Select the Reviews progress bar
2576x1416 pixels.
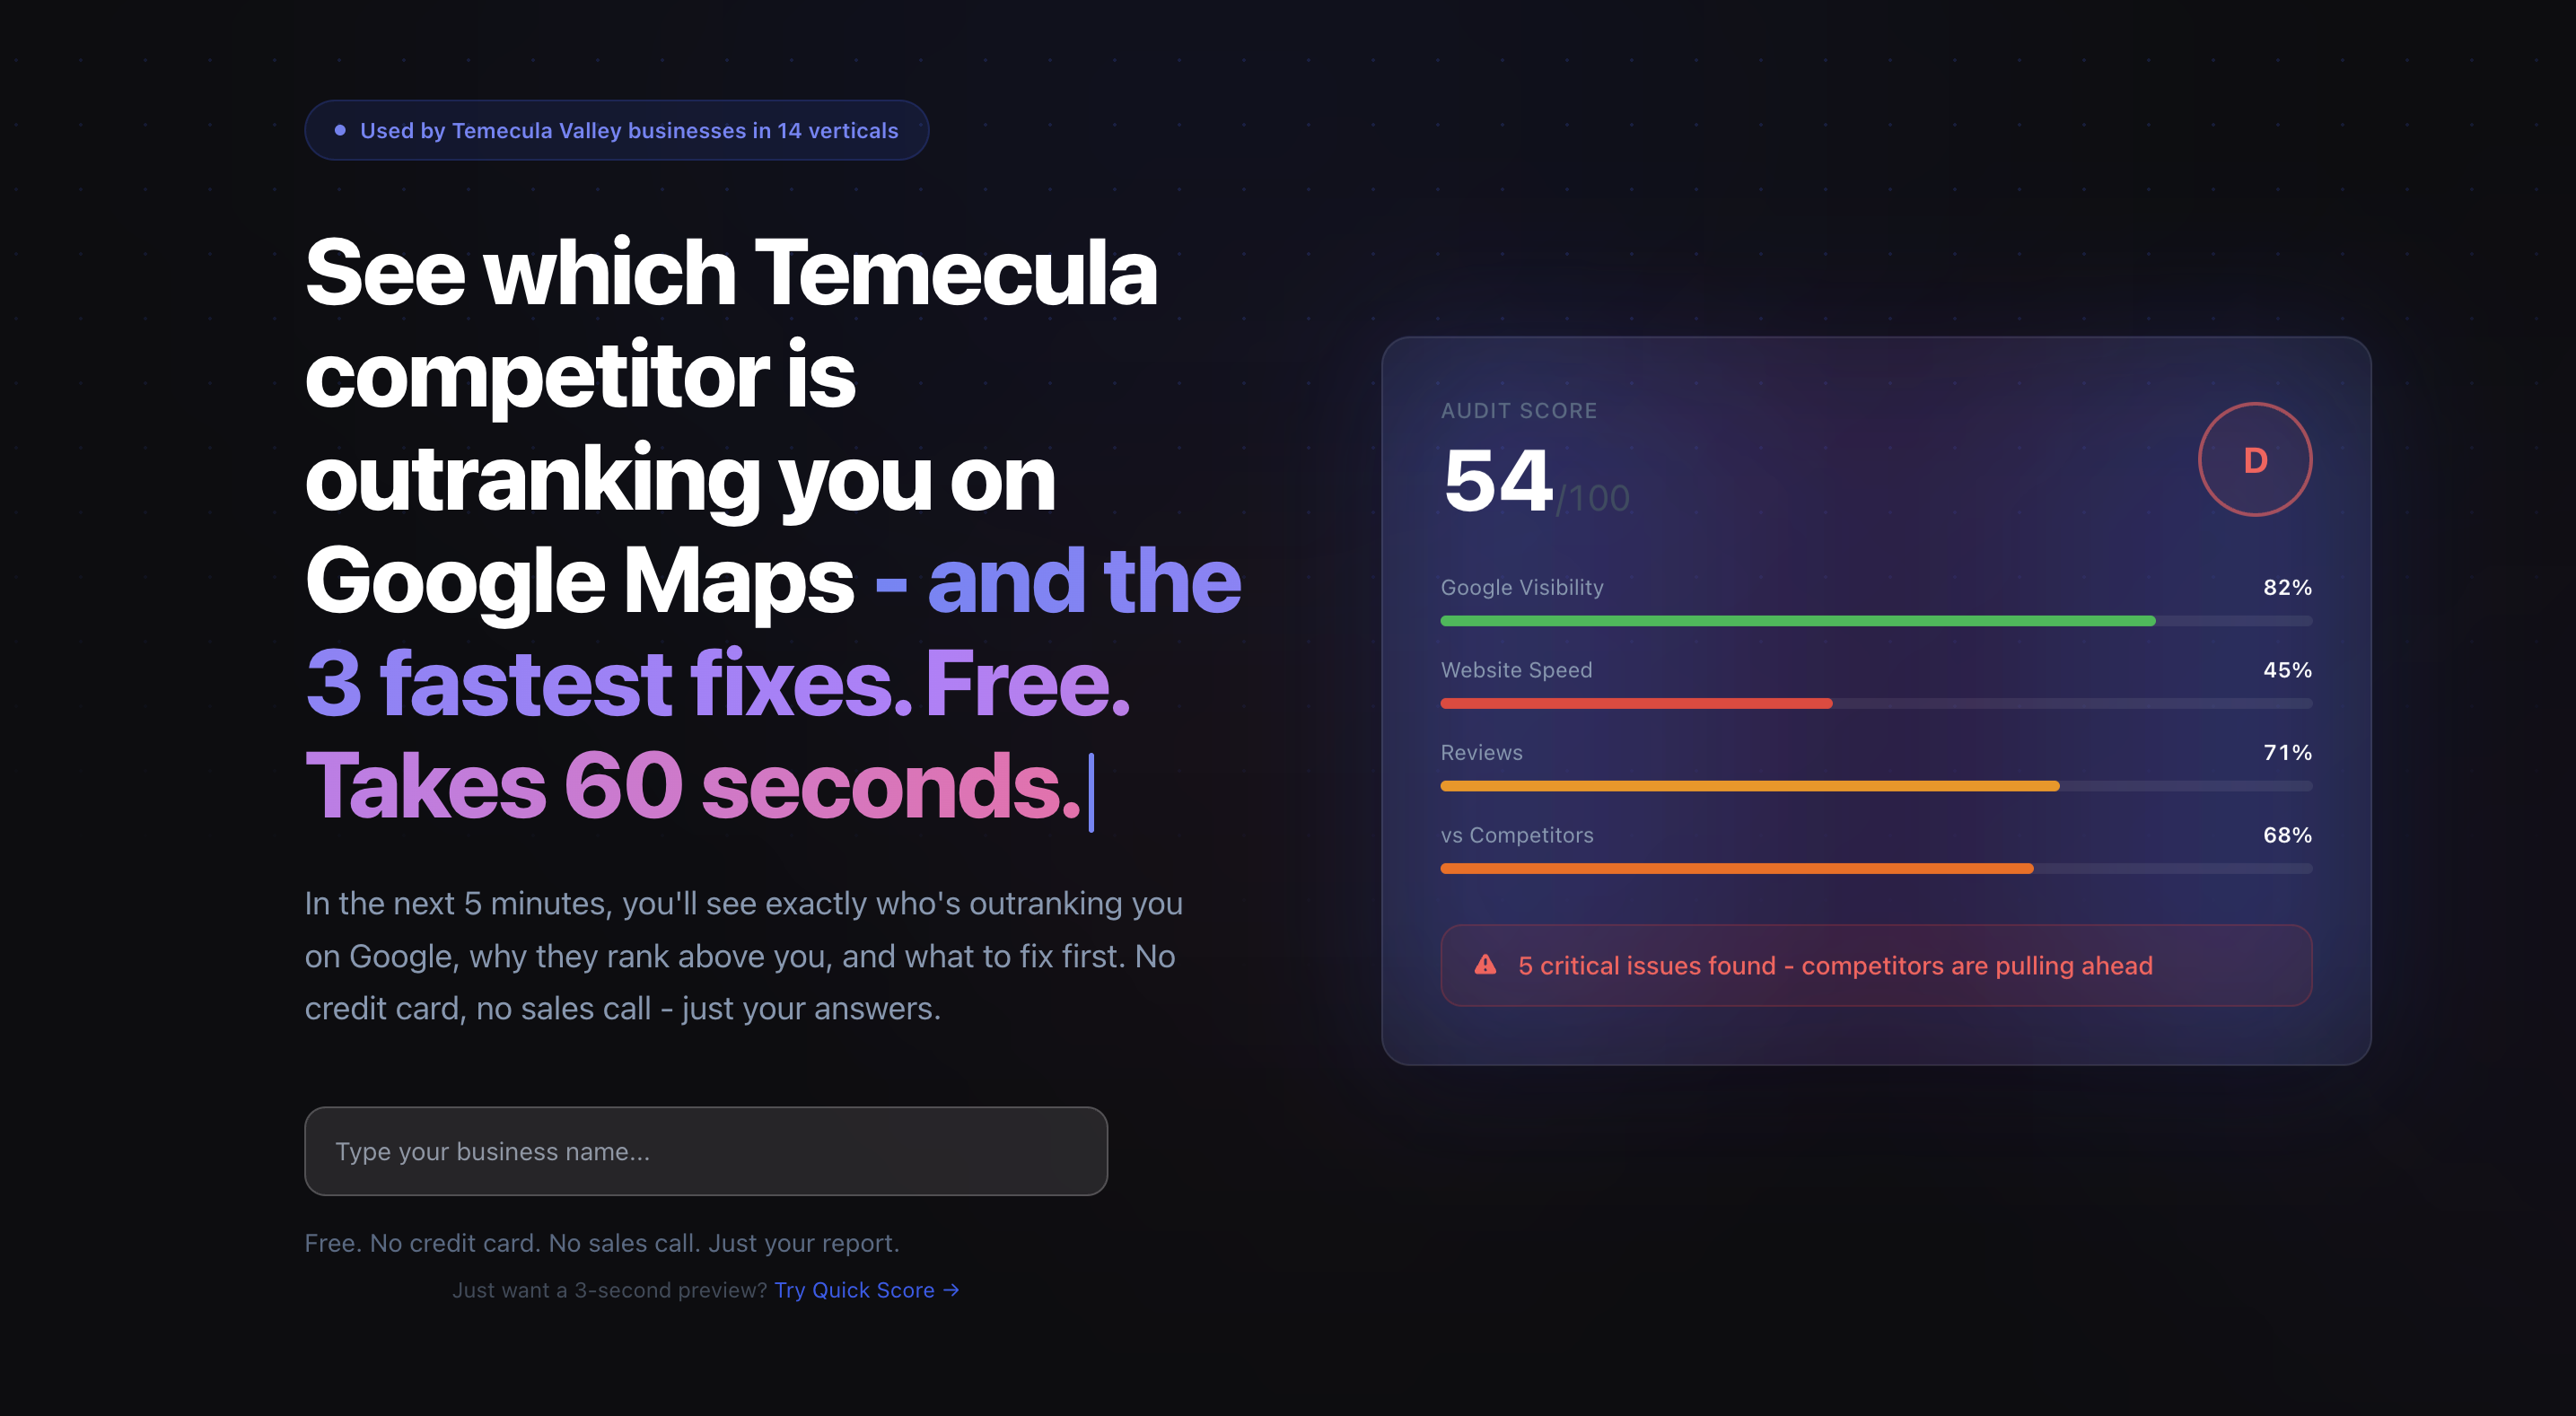pos(1749,786)
